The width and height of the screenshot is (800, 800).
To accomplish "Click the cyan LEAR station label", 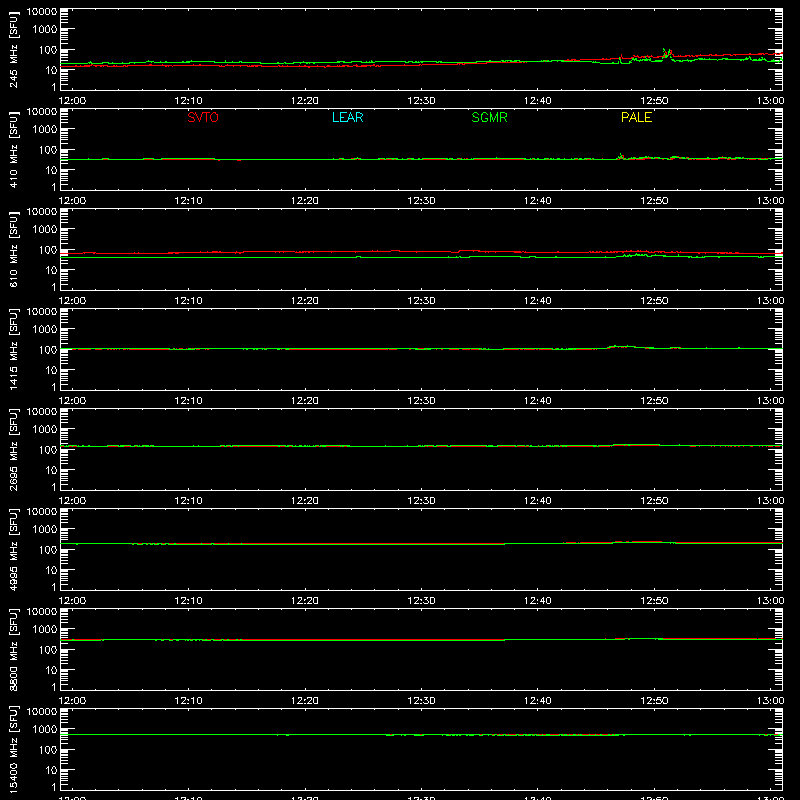I will 347,117.
